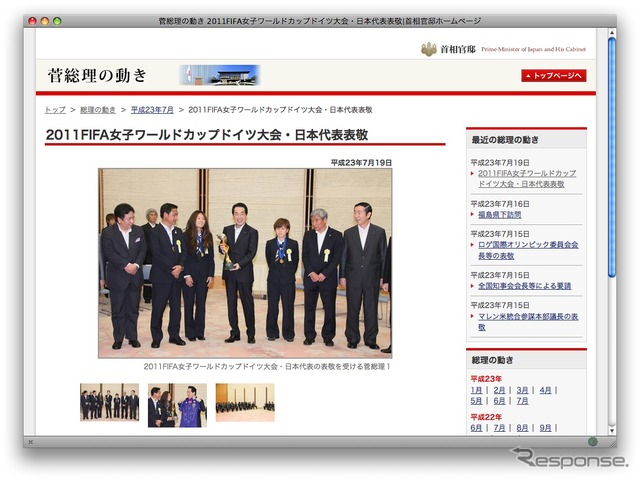Open マレン米統合参謀本部議長の表敬 link

point(528,322)
